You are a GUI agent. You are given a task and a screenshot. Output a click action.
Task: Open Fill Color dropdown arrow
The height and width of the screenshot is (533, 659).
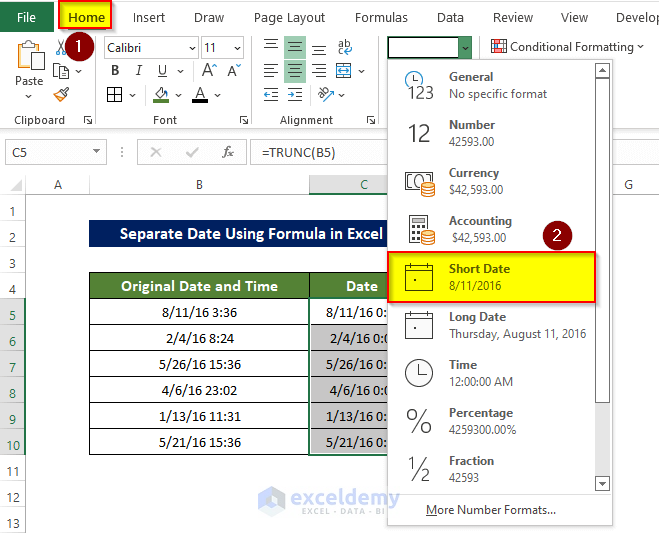pyautogui.click(x=178, y=95)
